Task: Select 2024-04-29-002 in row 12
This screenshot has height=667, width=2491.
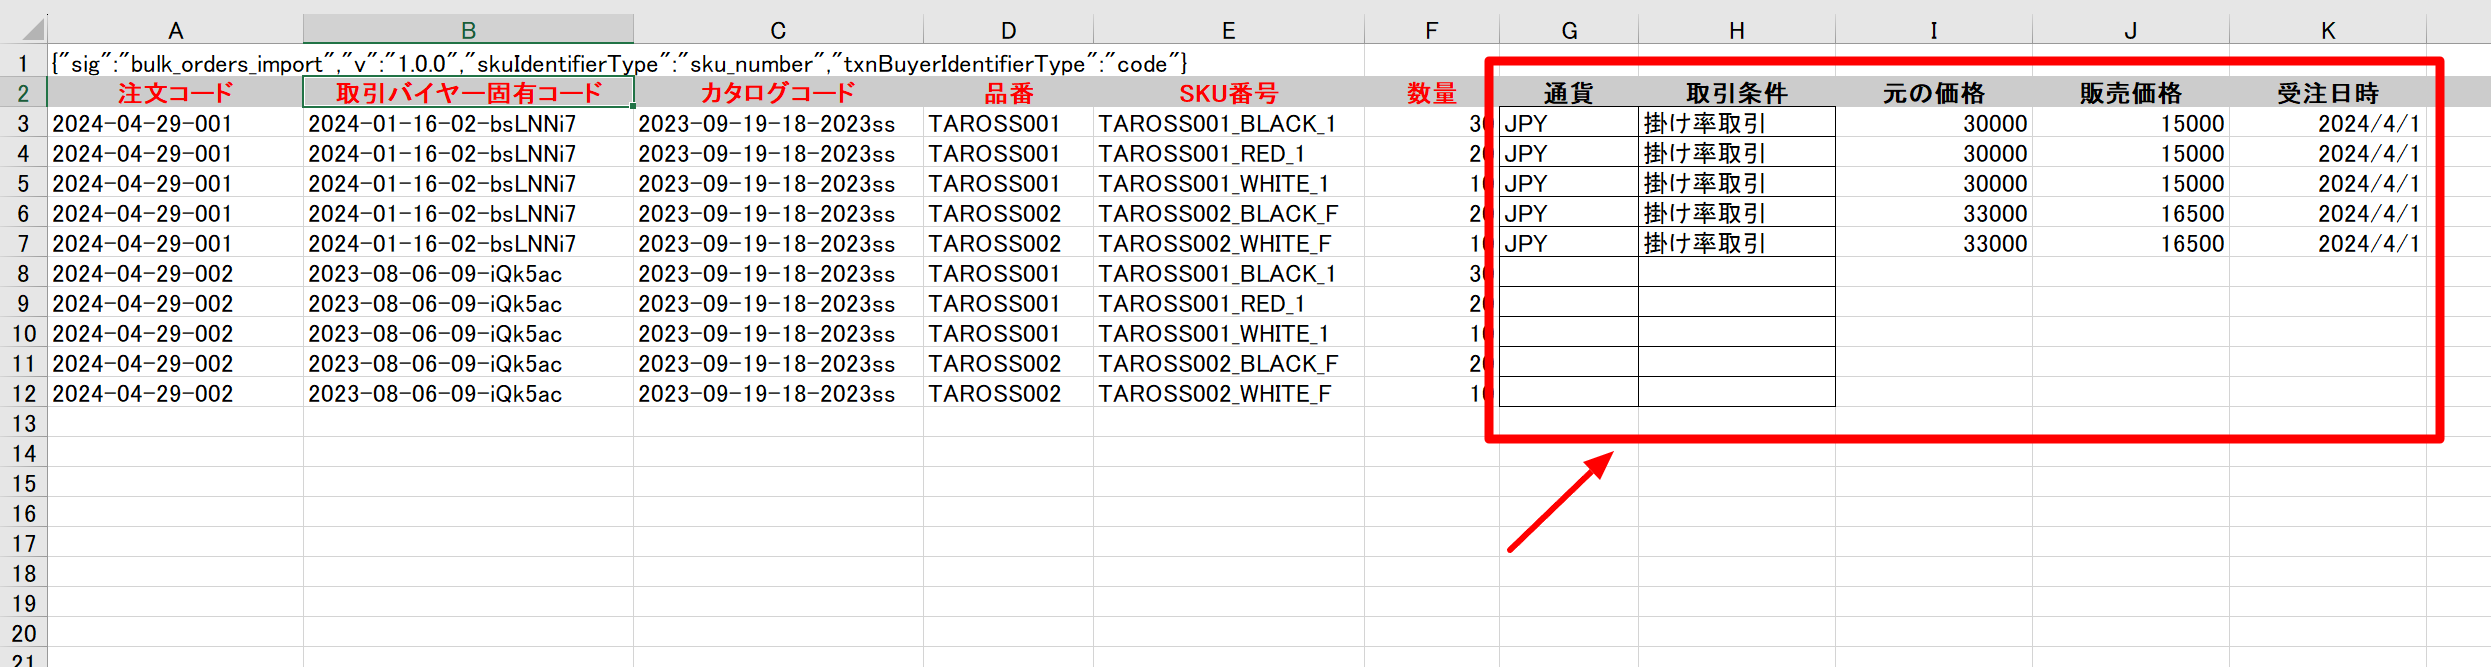Action: (175, 394)
